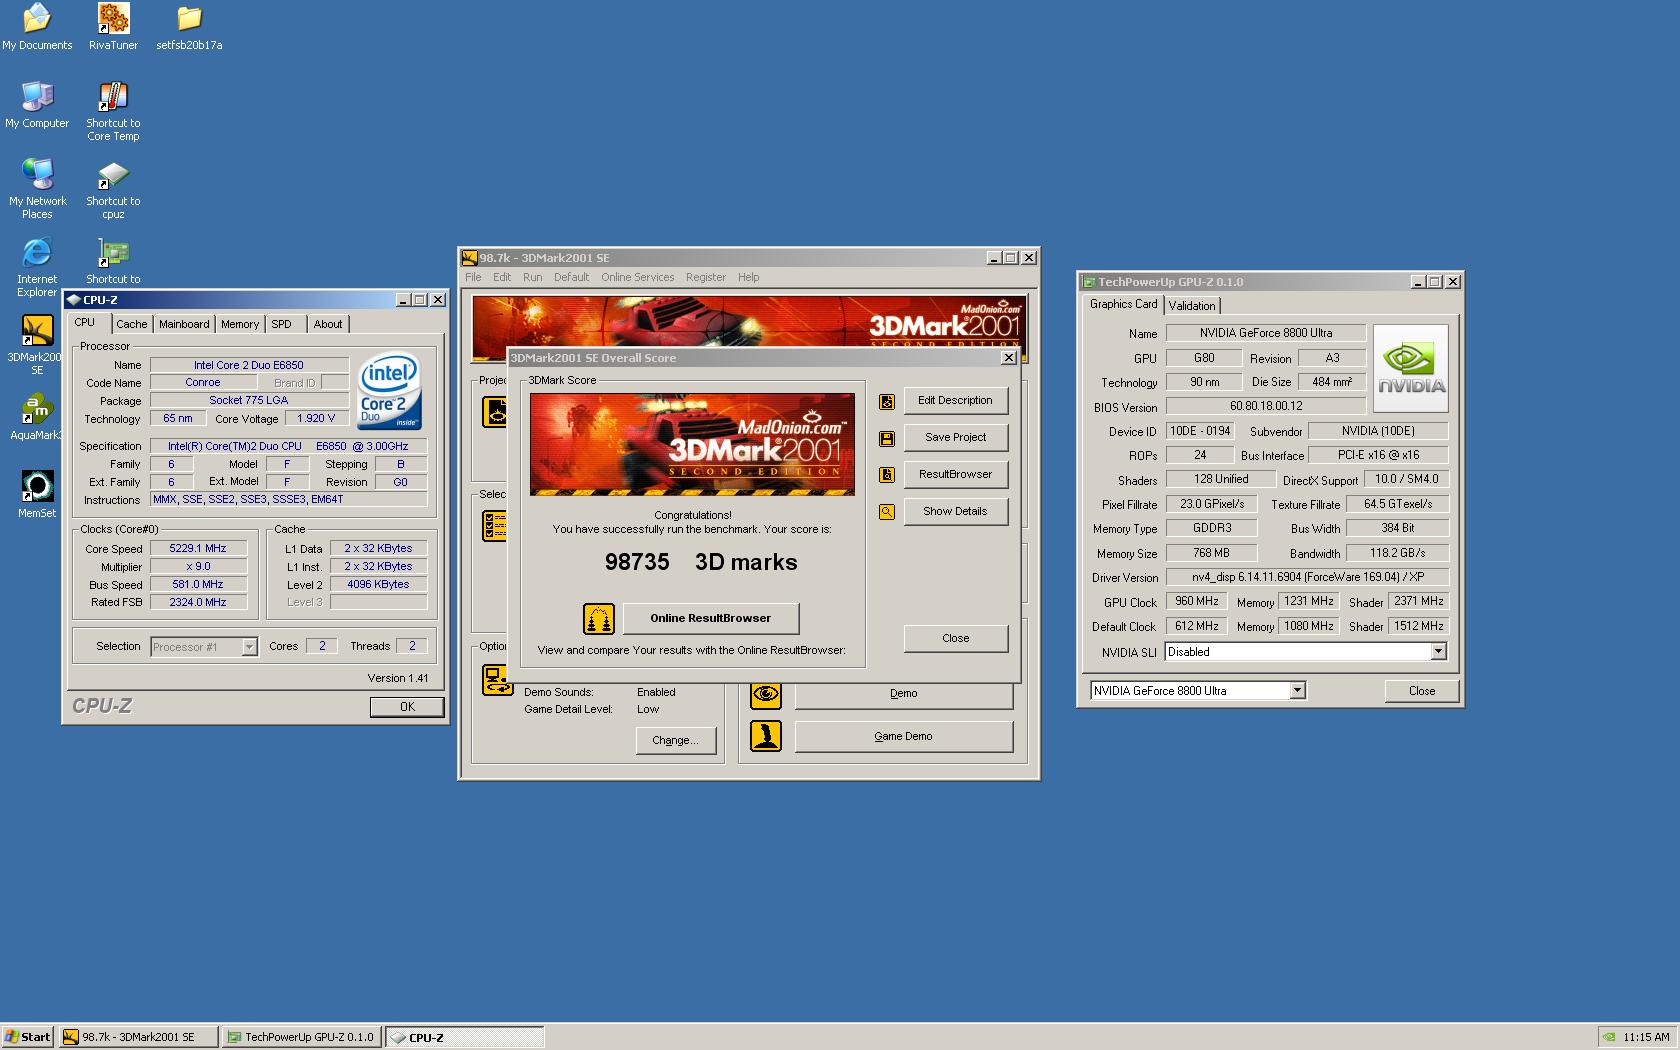Open 3DMark2001 SE desktop icon
The image size is (1680, 1050).
tap(37, 345)
